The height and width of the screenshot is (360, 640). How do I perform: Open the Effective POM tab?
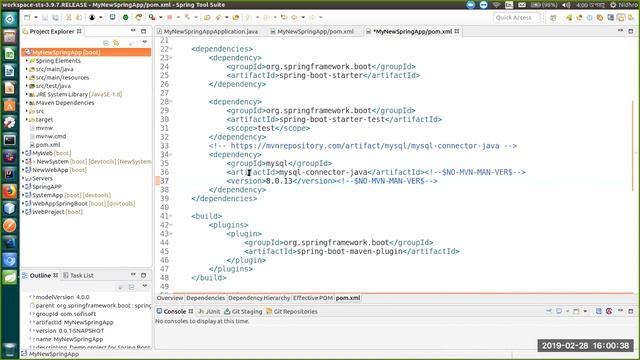pyautogui.click(x=313, y=298)
